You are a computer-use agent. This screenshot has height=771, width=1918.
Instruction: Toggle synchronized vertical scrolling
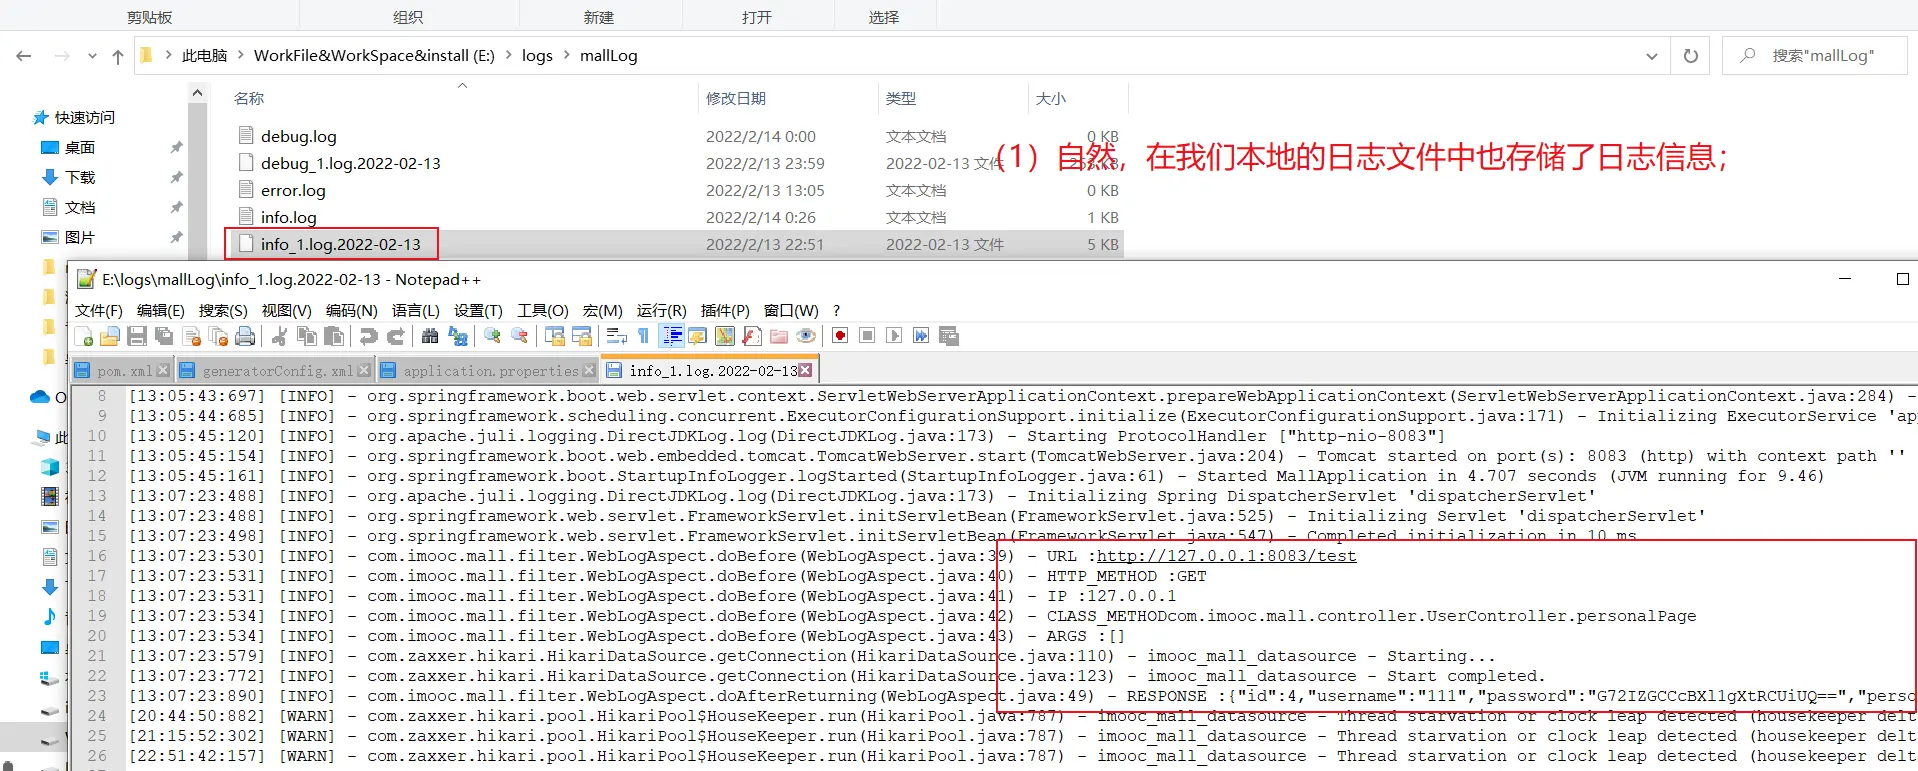click(554, 336)
